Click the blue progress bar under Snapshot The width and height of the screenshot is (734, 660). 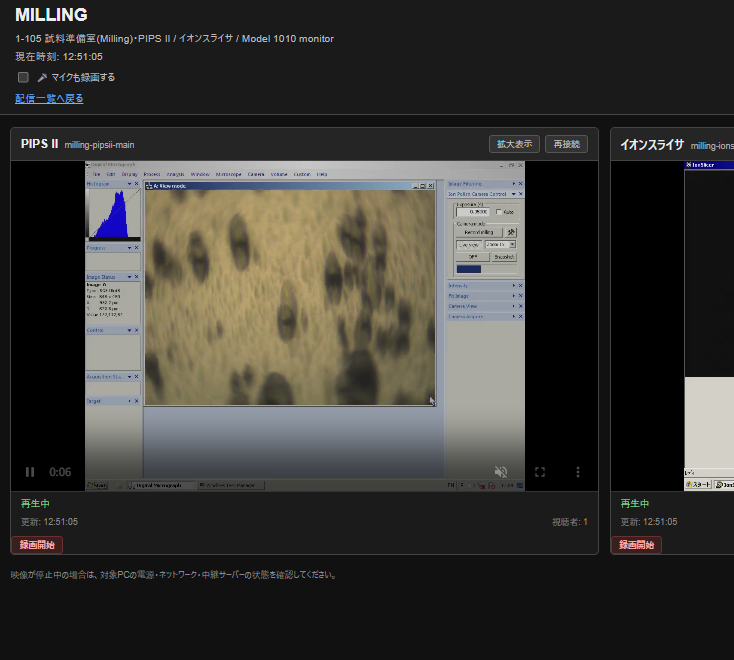[469, 269]
